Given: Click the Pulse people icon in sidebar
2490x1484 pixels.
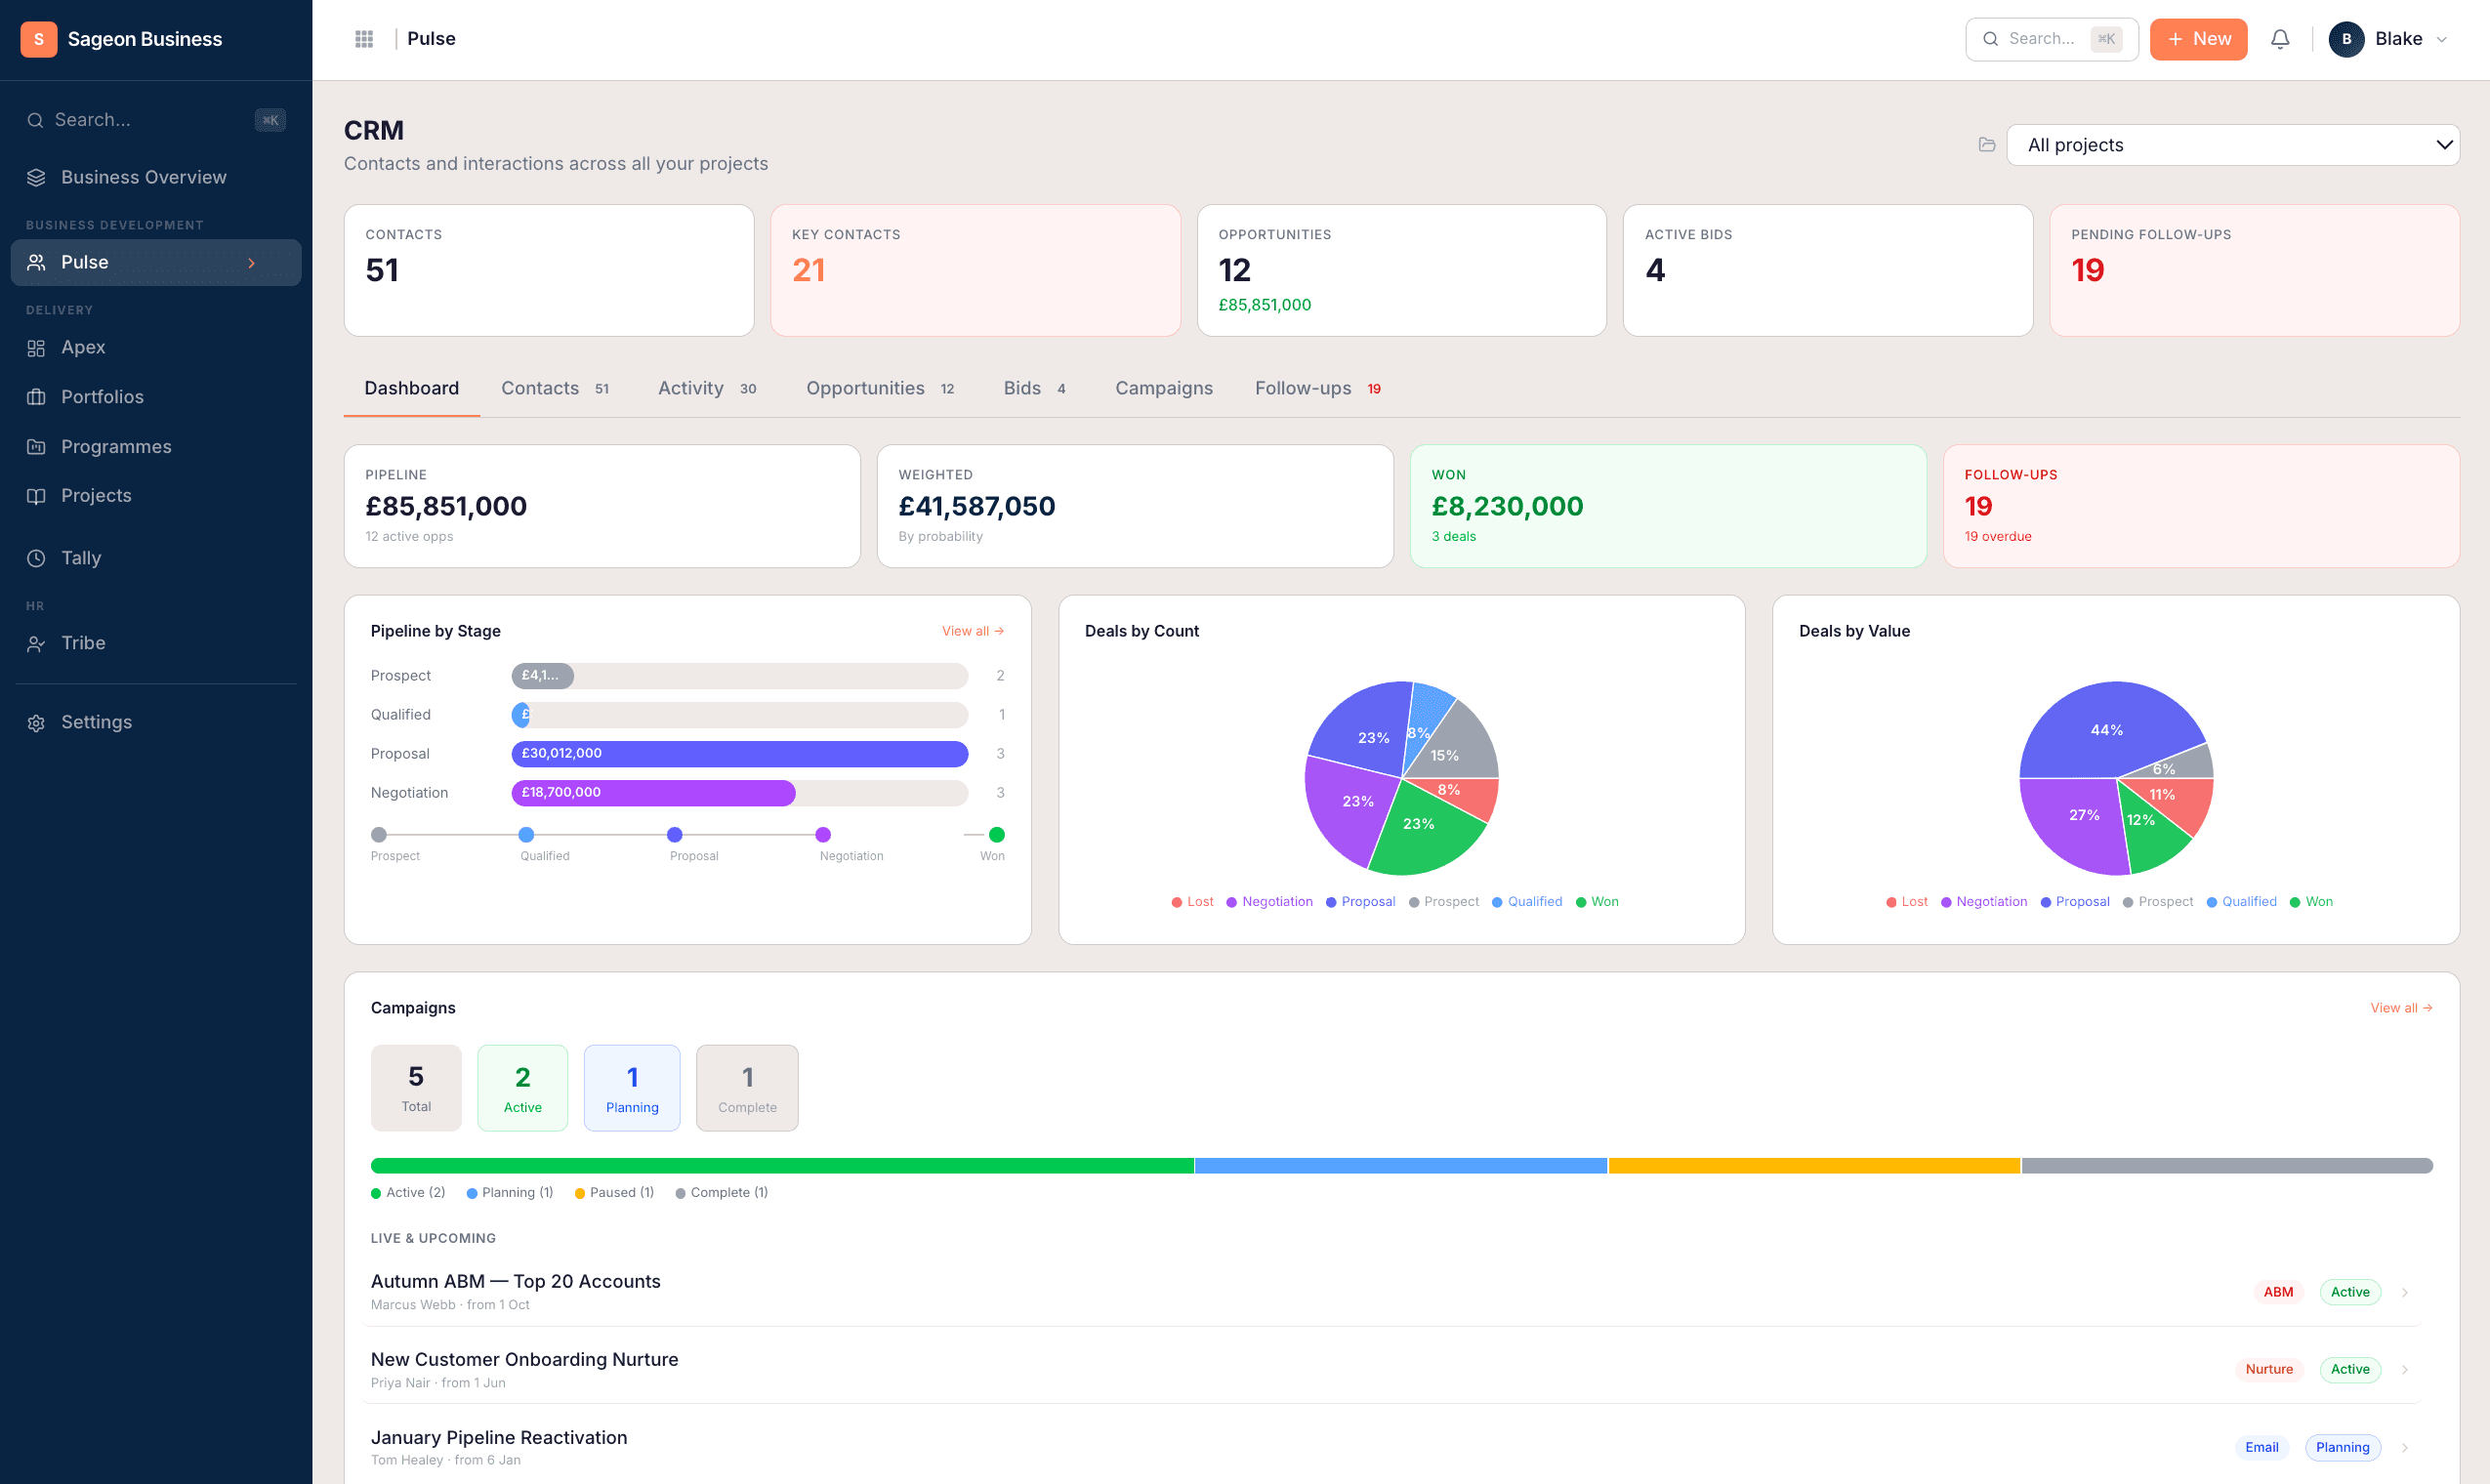Looking at the screenshot, I should point(36,262).
